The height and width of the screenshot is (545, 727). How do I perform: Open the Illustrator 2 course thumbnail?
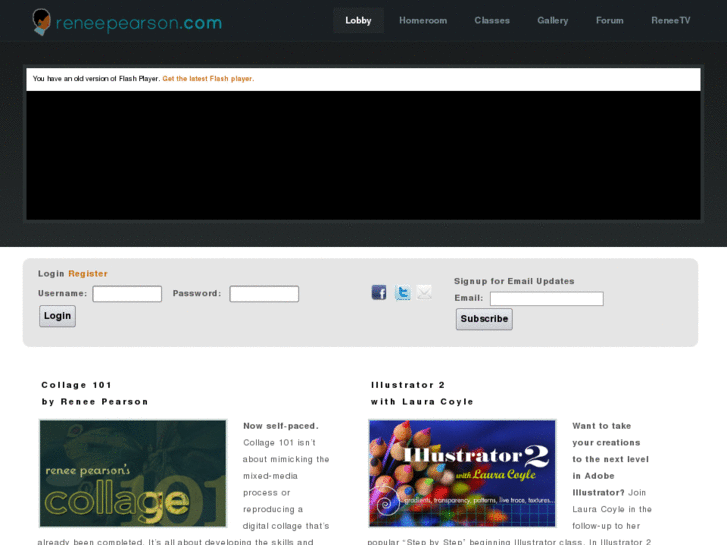(x=462, y=473)
